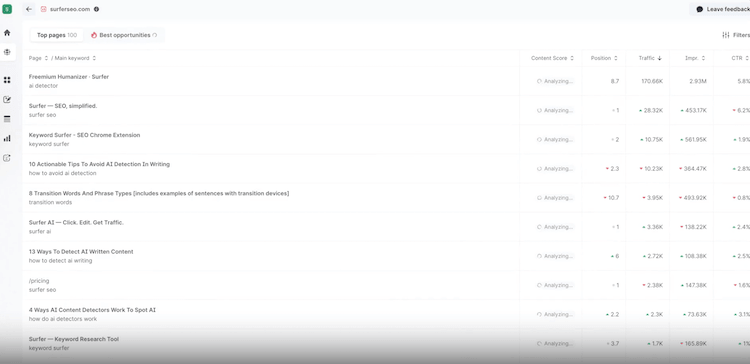Click the 138.22K impressions value
The width and height of the screenshot is (750, 364).
(x=696, y=227)
